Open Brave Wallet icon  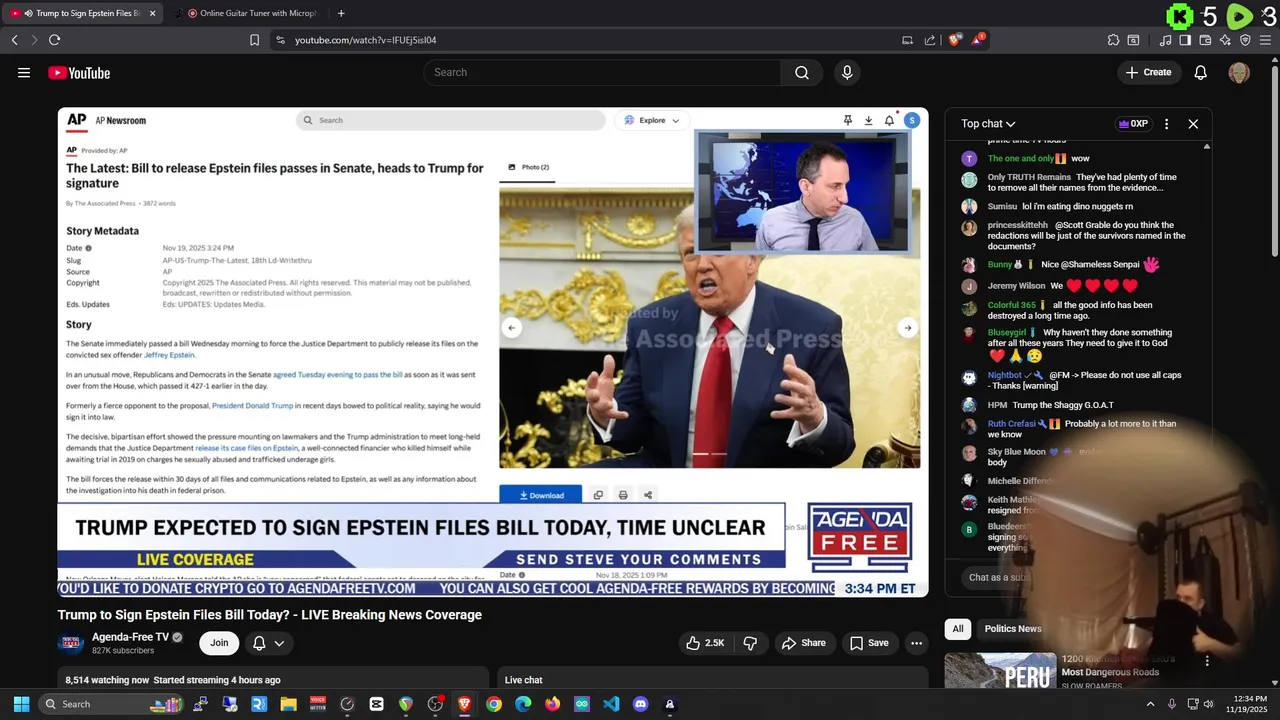(x=1205, y=40)
